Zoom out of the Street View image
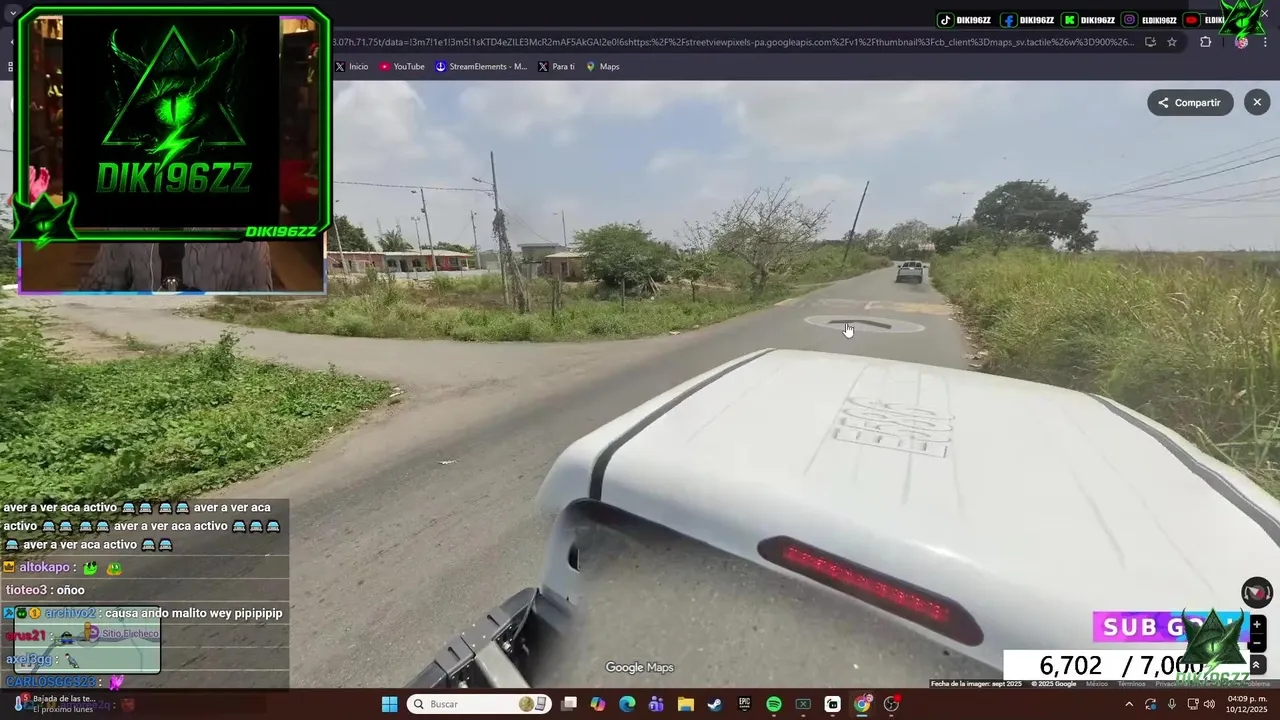The height and width of the screenshot is (720, 1280). [1257, 642]
